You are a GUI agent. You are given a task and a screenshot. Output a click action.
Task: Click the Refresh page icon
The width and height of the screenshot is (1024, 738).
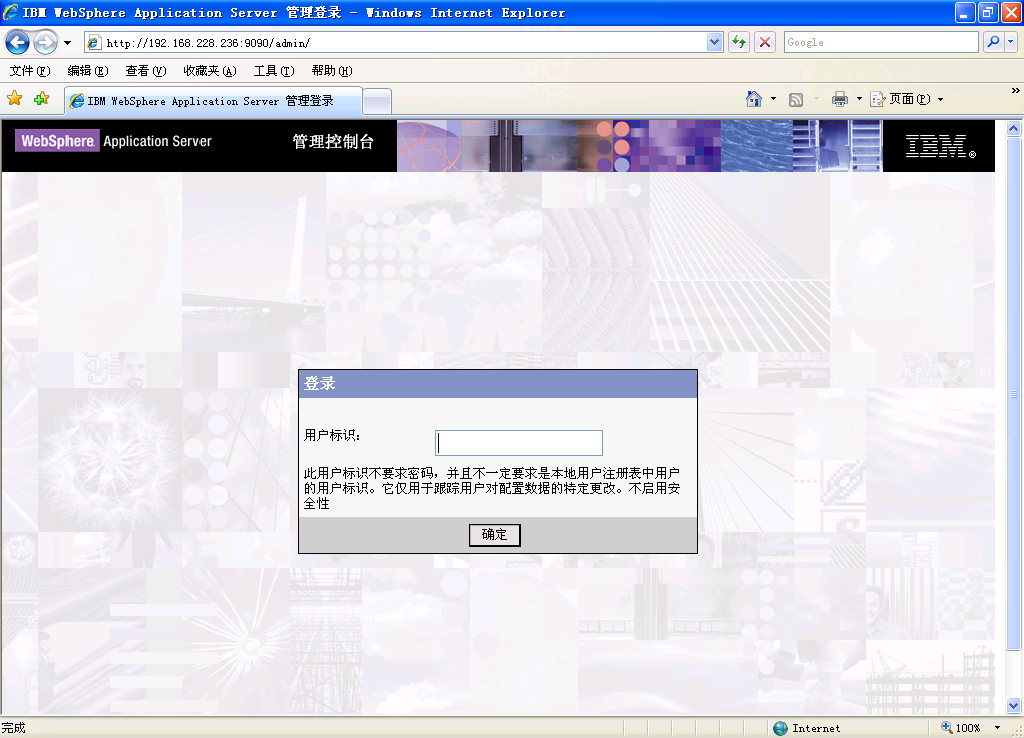pos(739,42)
